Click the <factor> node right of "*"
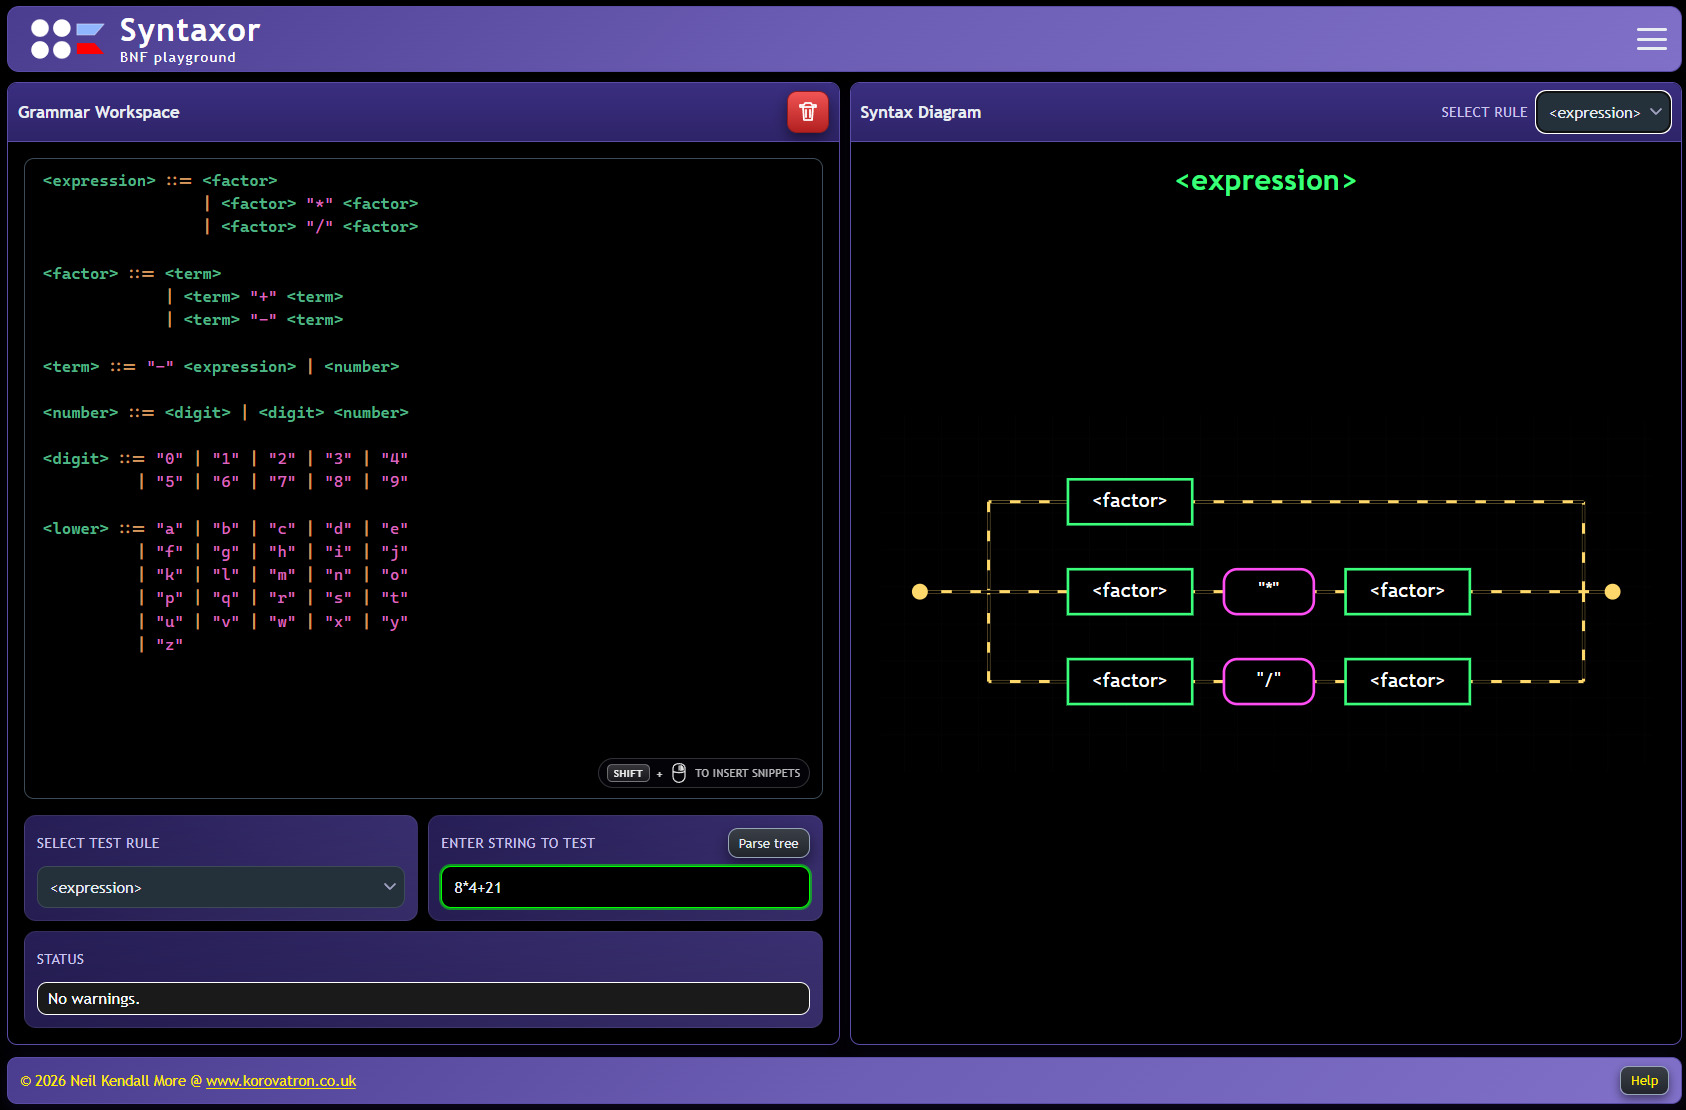Screen dimensions: 1686x1110 [1407, 591]
